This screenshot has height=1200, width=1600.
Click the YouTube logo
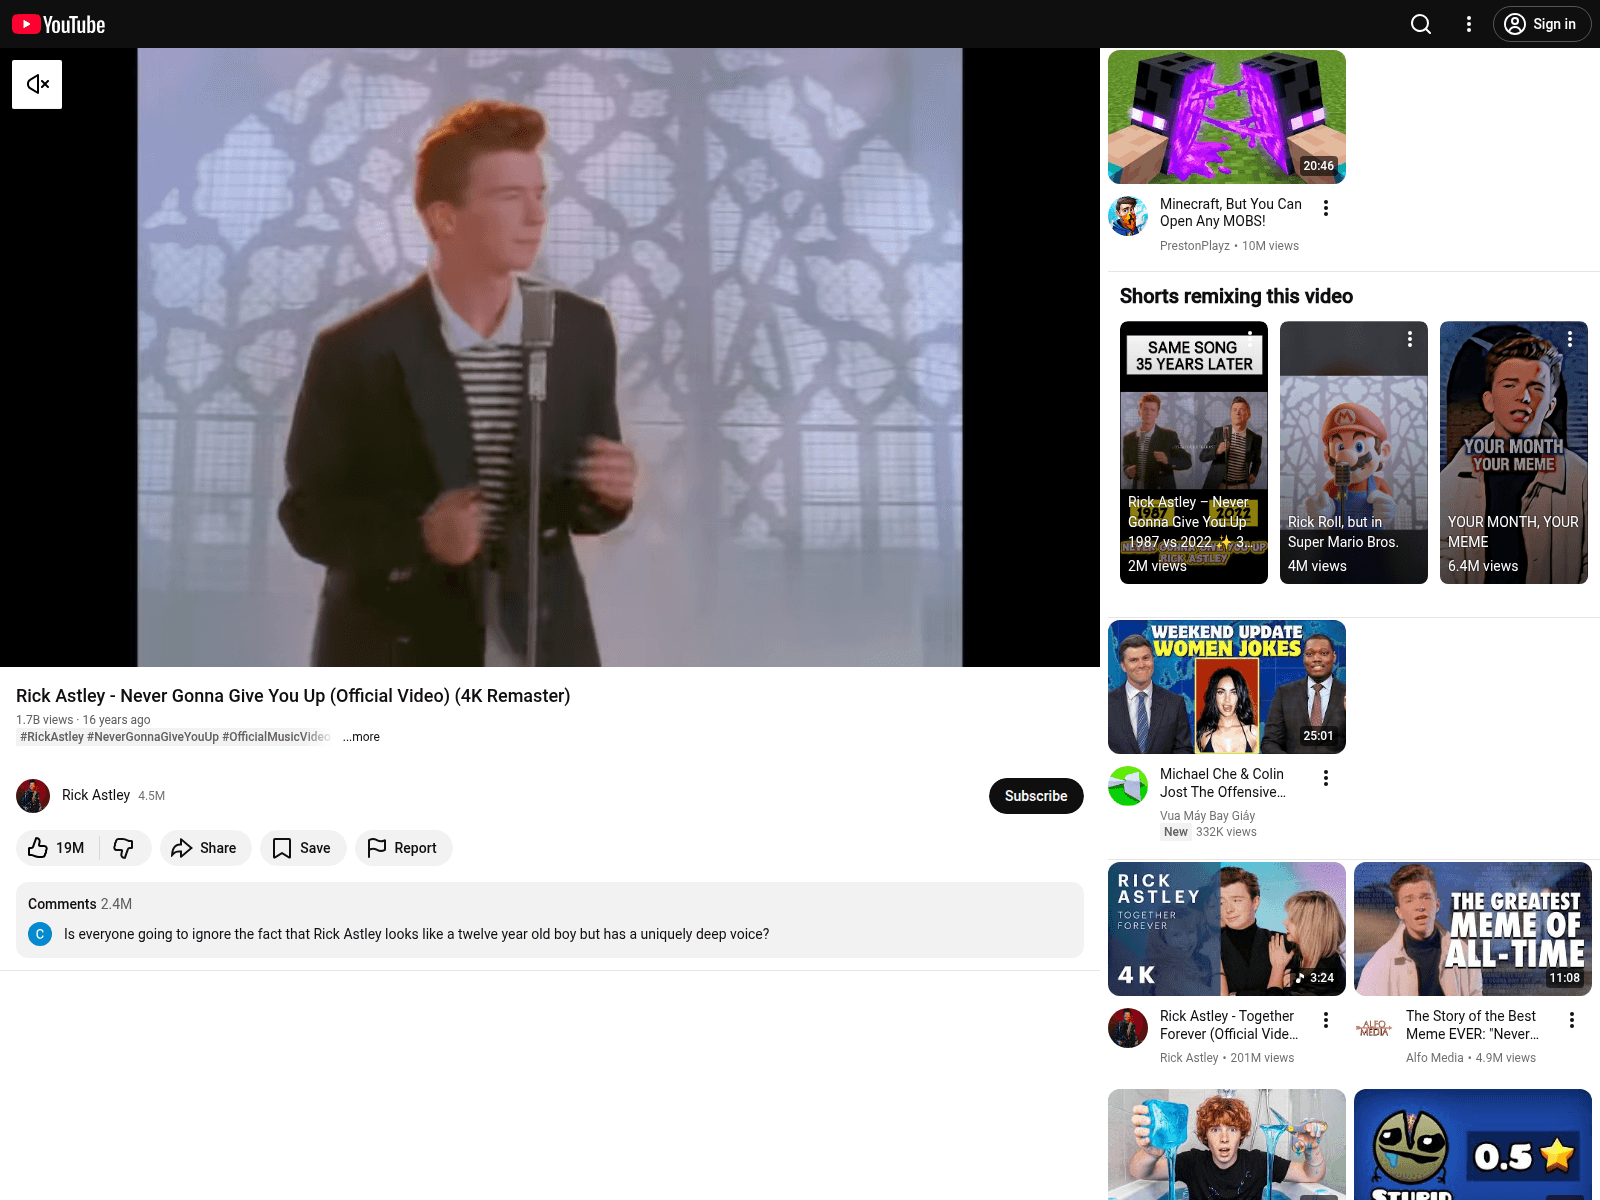[58, 24]
